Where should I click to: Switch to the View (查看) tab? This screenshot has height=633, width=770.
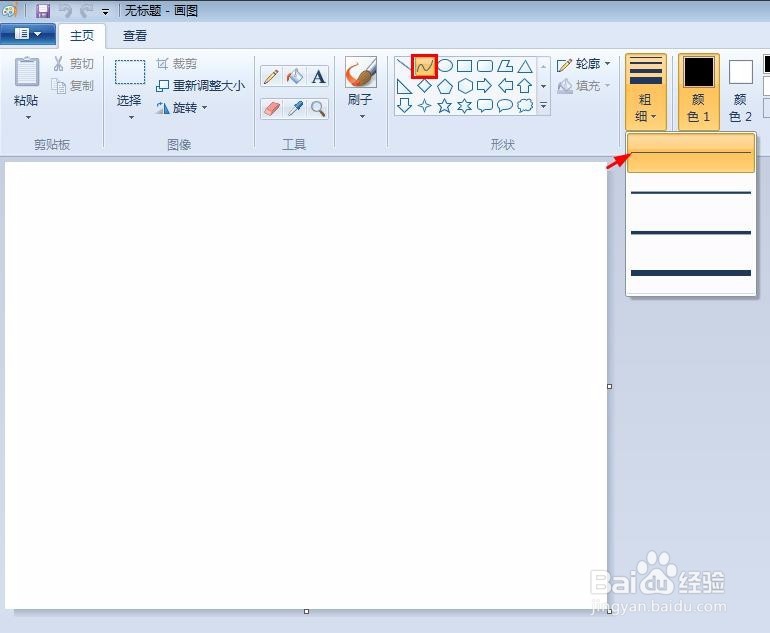point(135,35)
